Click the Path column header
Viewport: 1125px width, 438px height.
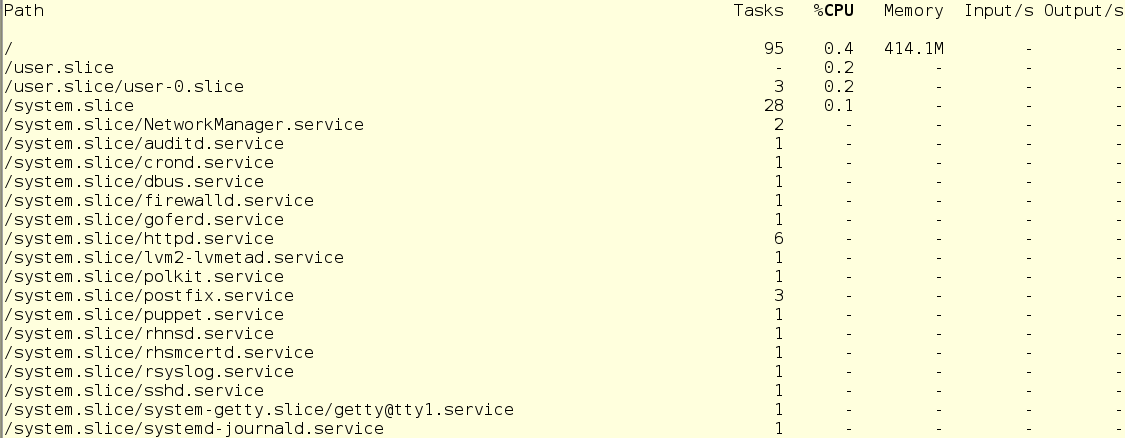[x=24, y=11]
